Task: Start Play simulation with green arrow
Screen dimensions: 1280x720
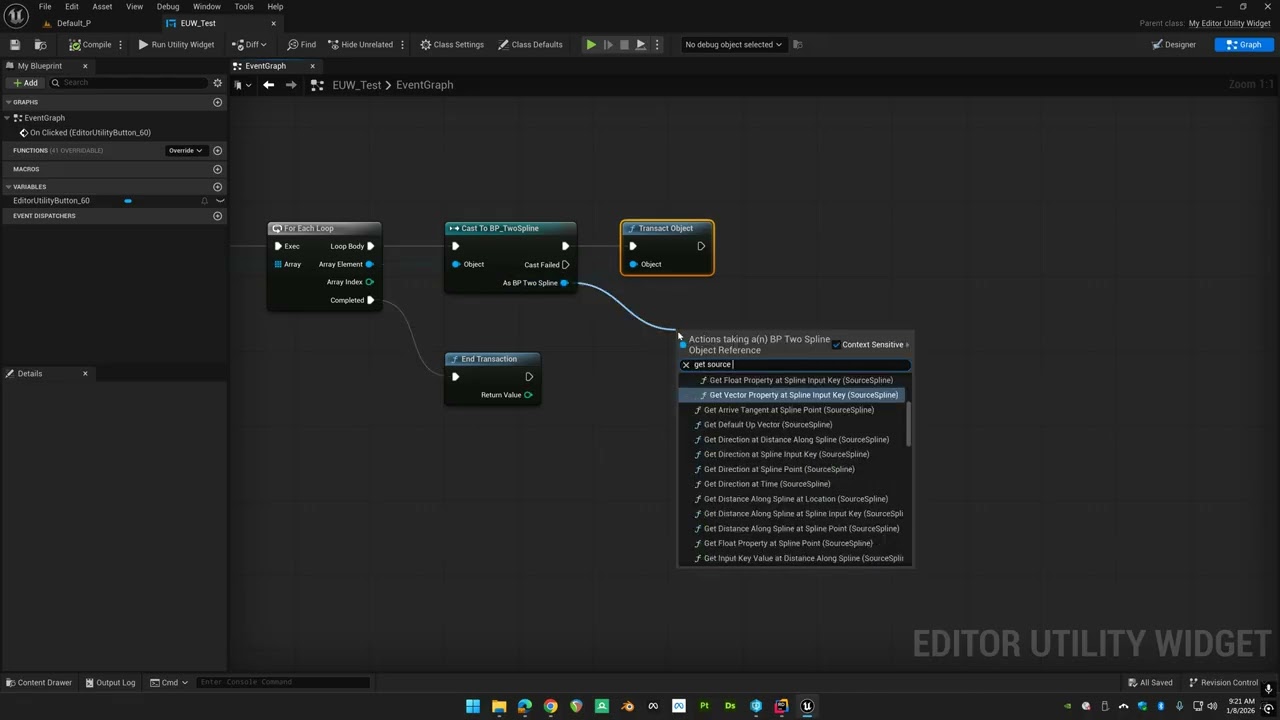Action: tap(591, 44)
